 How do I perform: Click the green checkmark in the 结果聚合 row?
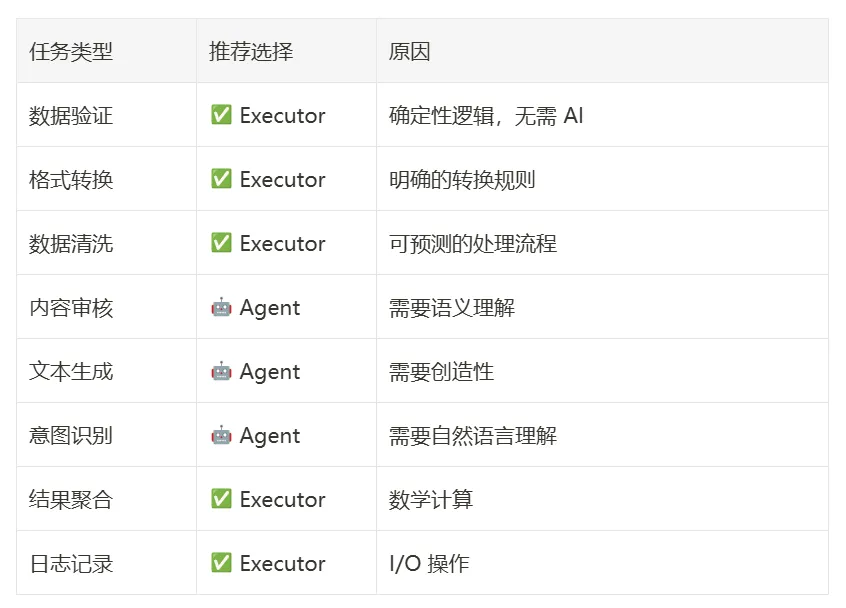(221, 498)
